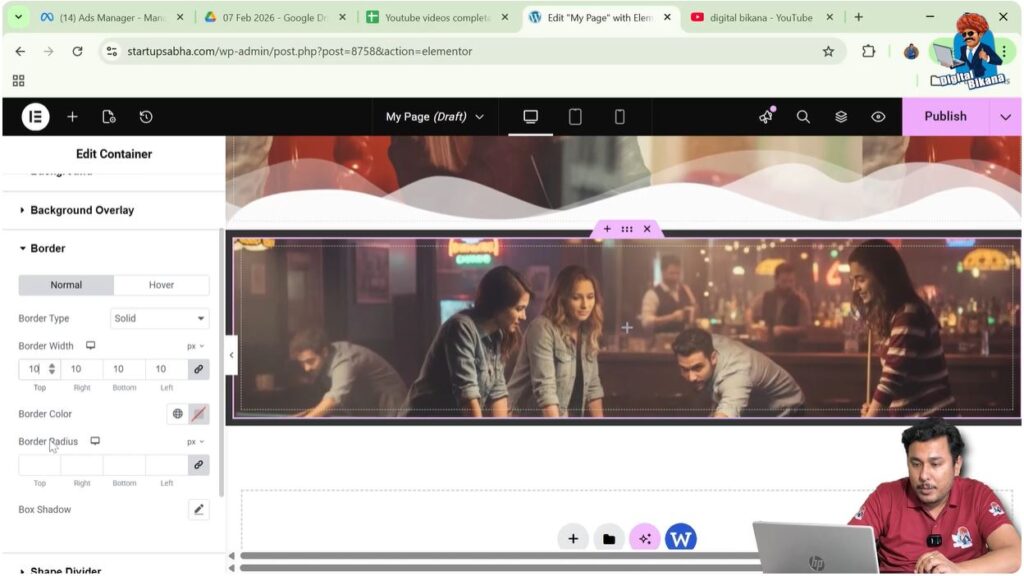This screenshot has height=576, width=1024.
Task: Select the Hover border state tab
Action: pyautogui.click(x=161, y=285)
